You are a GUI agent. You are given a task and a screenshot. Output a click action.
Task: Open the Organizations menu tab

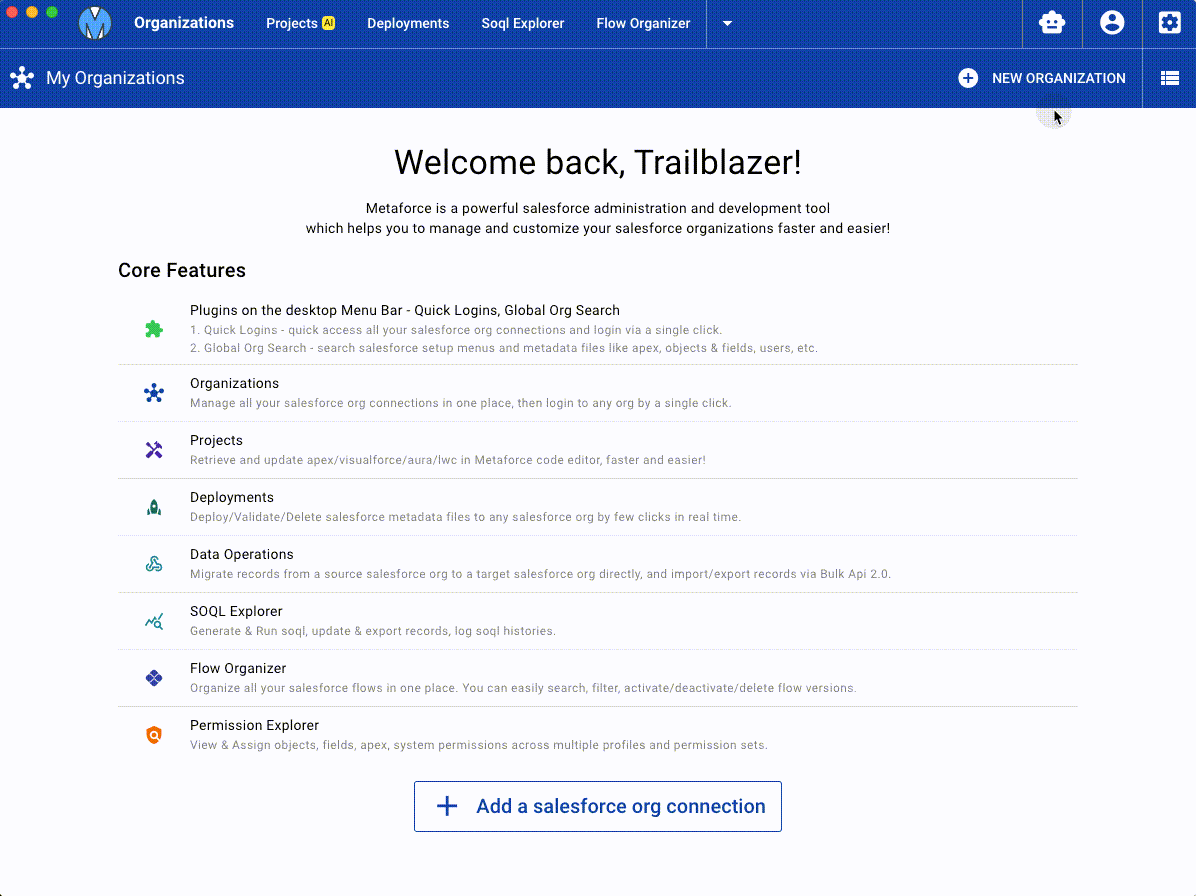coord(184,23)
